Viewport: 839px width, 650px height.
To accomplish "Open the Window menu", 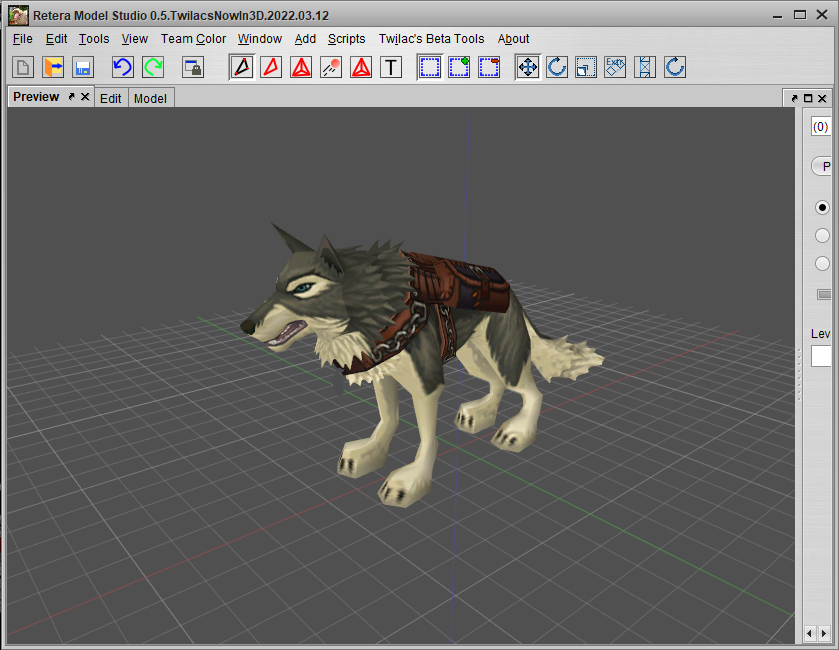I will click(x=260, y=39).
